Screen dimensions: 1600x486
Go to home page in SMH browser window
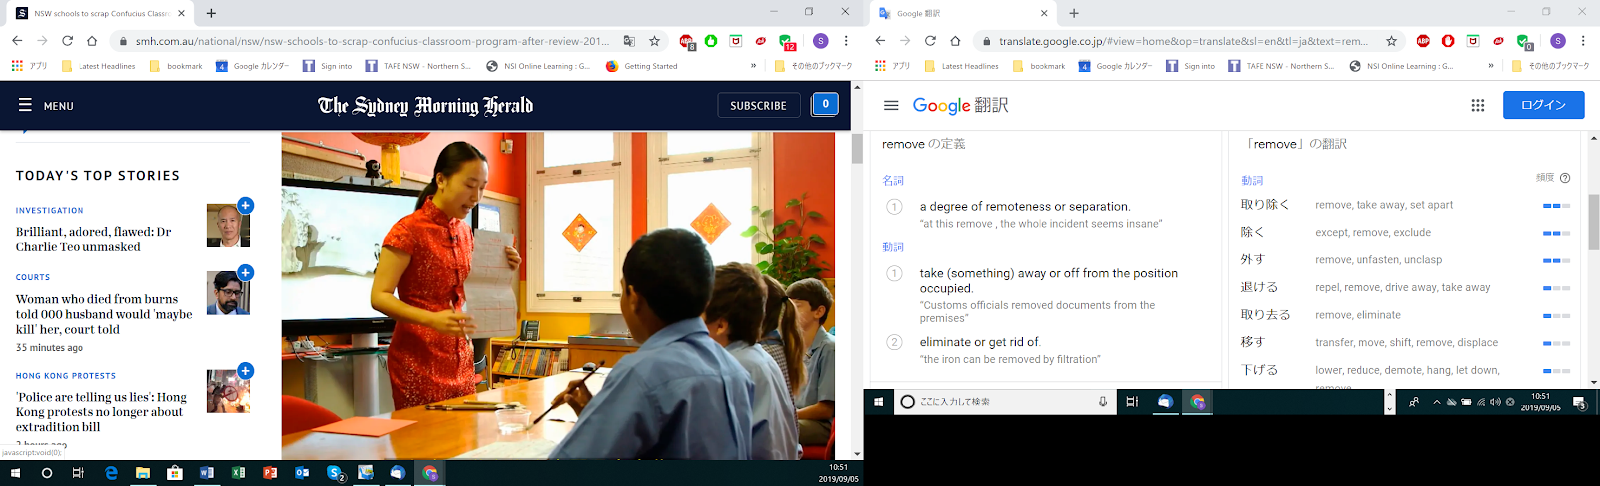pos(92,41)
